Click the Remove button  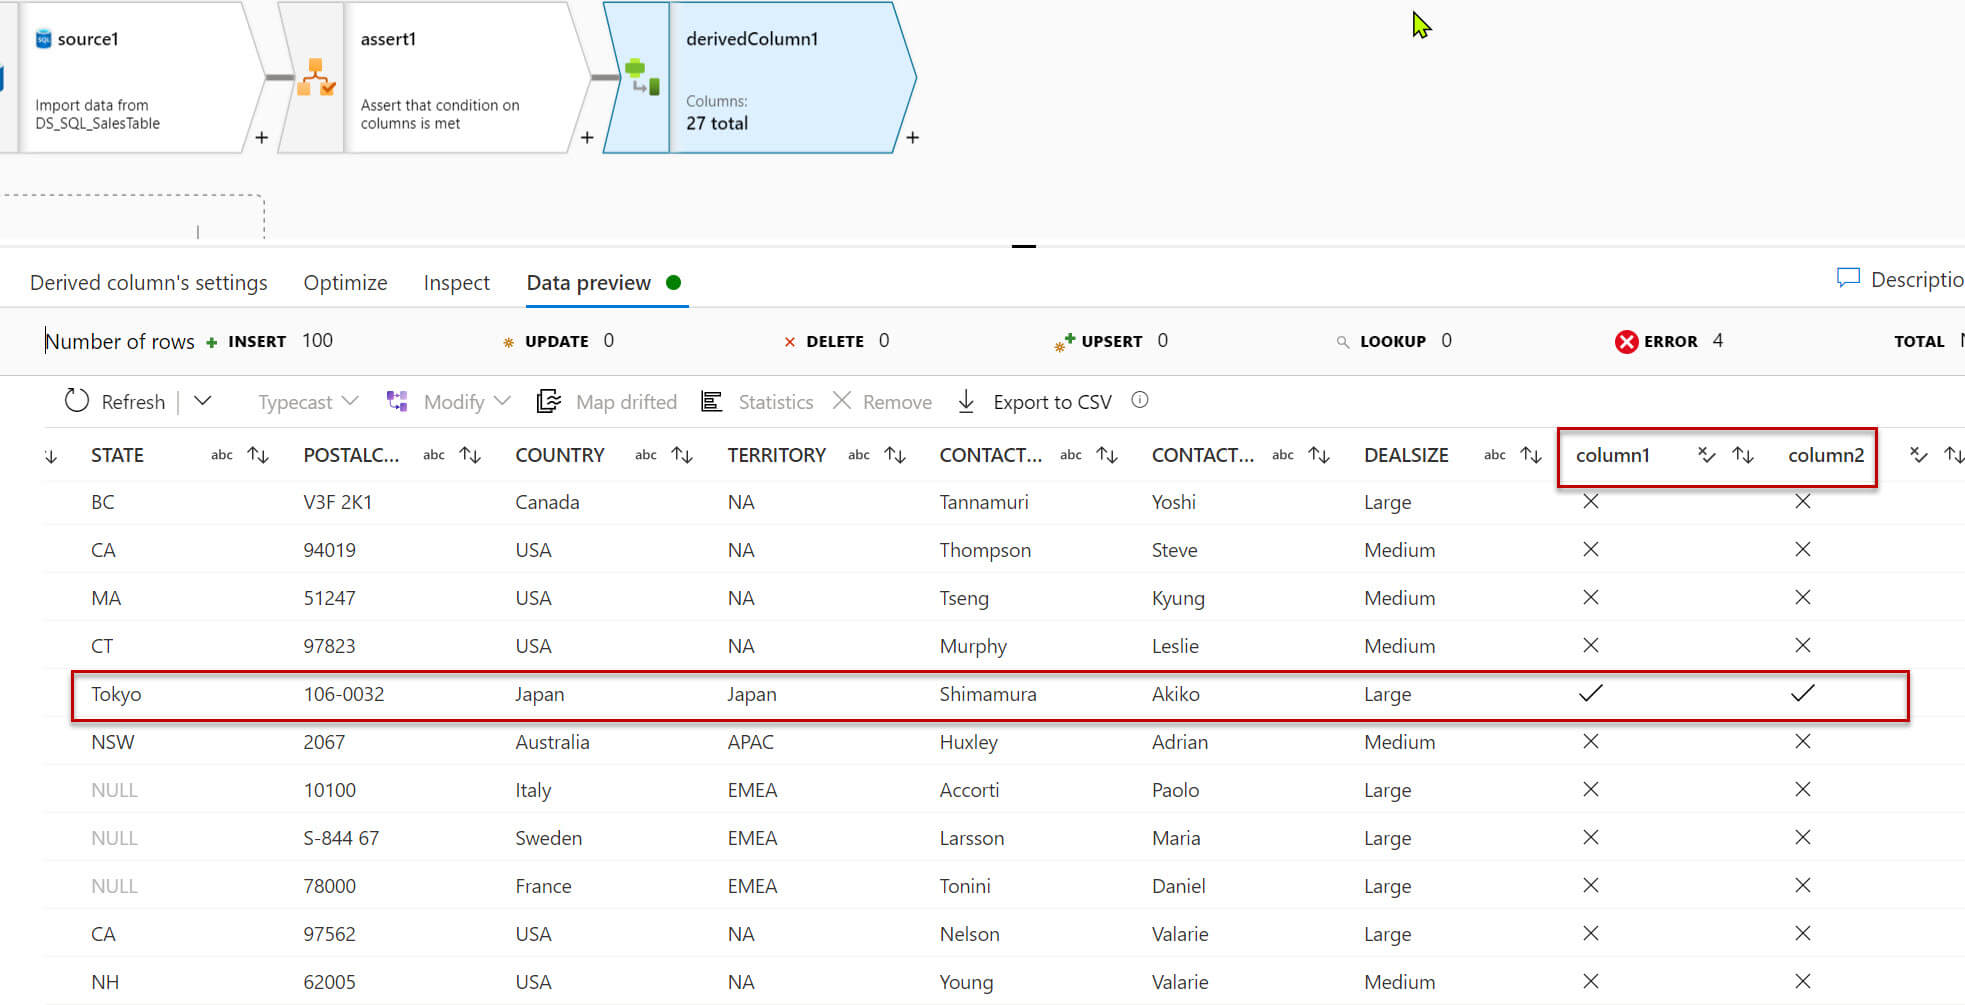pos(882,402)
